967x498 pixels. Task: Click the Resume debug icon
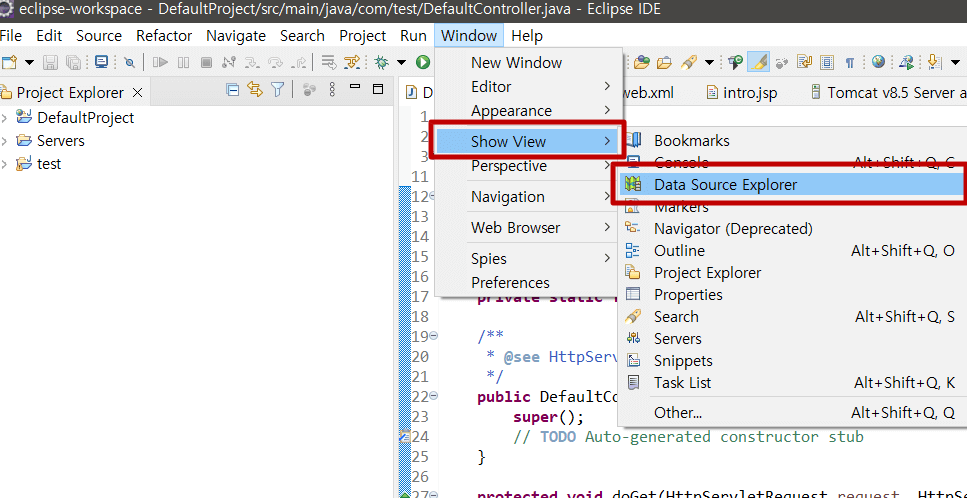[x=160, y=62]
